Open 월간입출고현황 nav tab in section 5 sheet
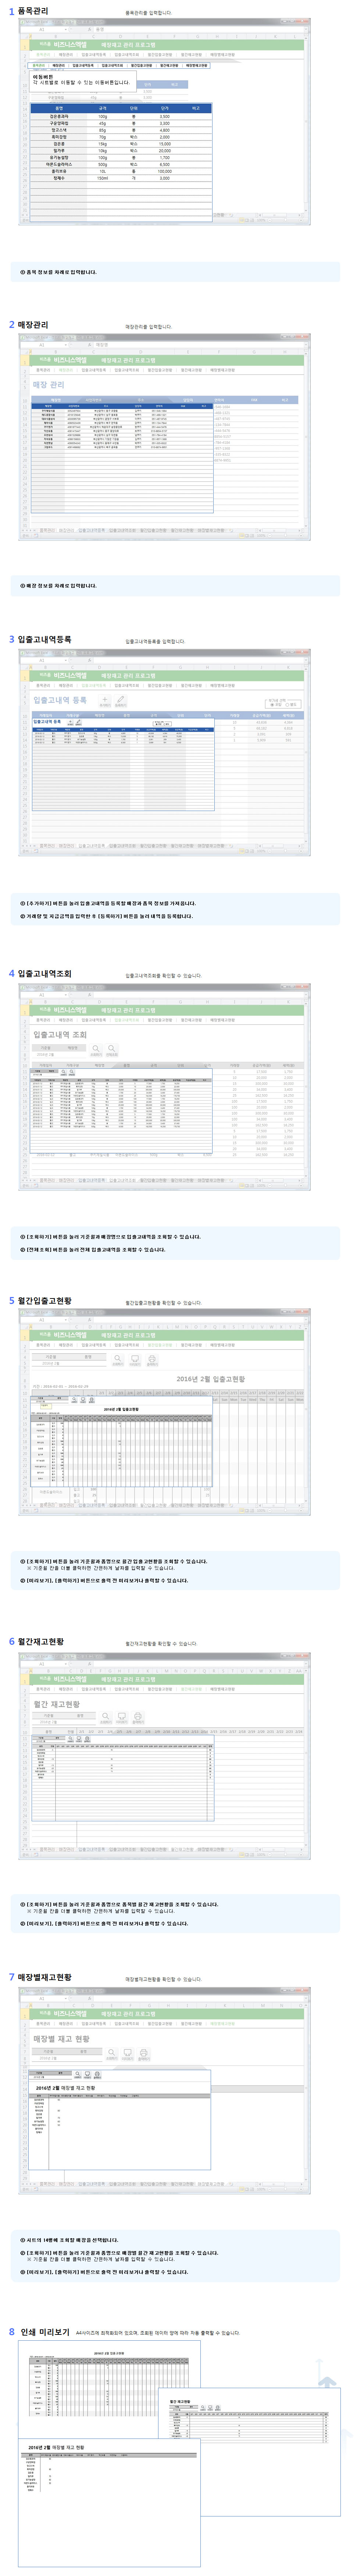 tap(160, 1345)
